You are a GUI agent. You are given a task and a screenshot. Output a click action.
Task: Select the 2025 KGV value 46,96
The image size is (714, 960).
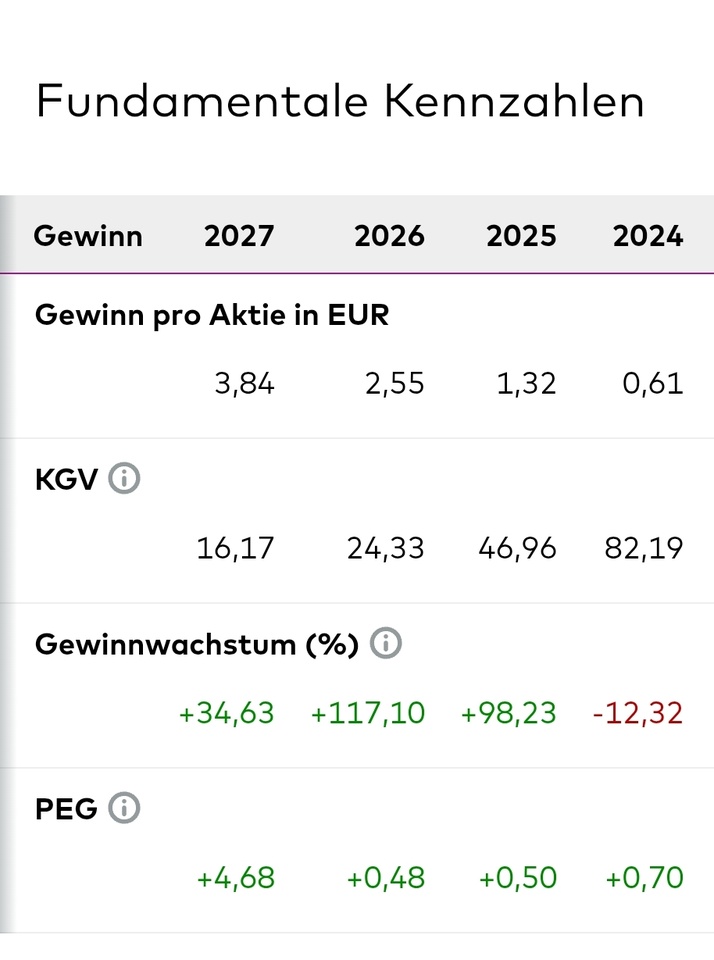tap(517, 548)
